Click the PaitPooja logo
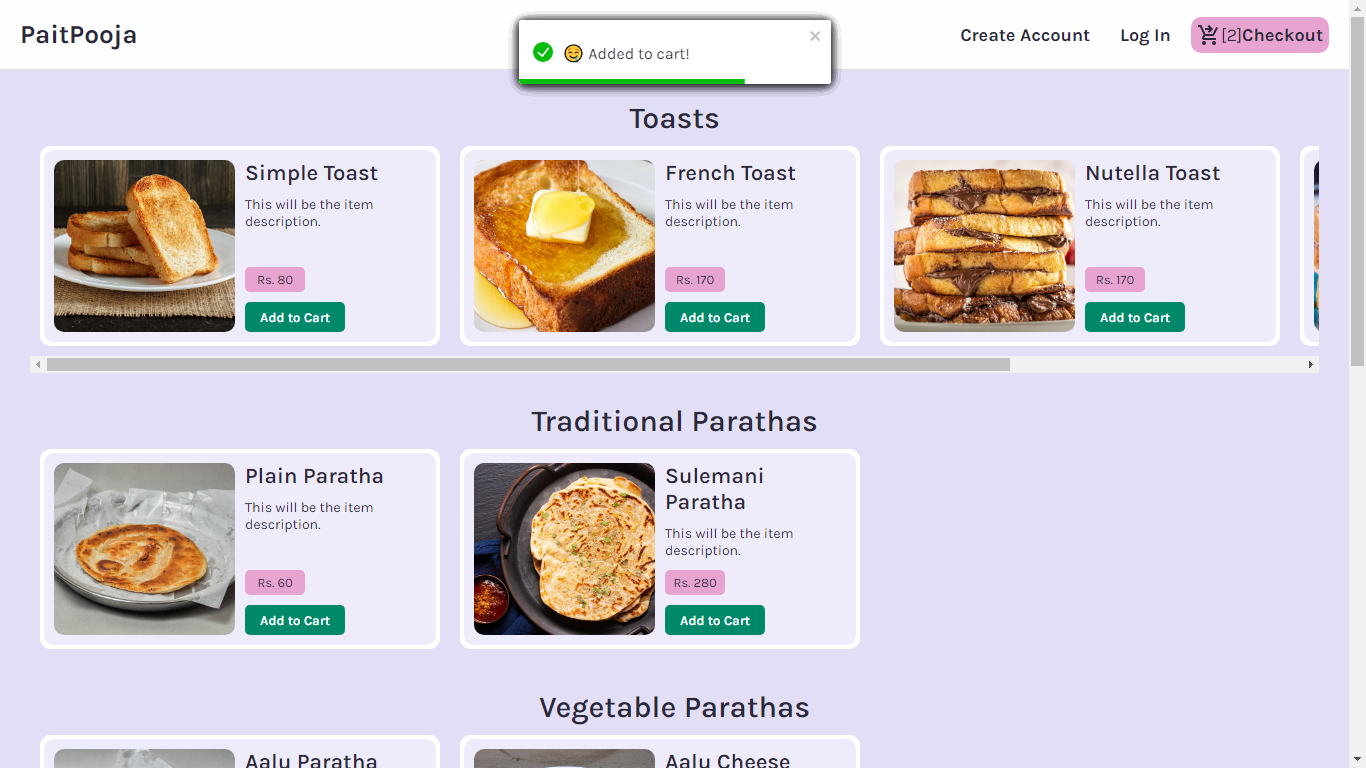The image size is (1366, 768). click(78, 34)
